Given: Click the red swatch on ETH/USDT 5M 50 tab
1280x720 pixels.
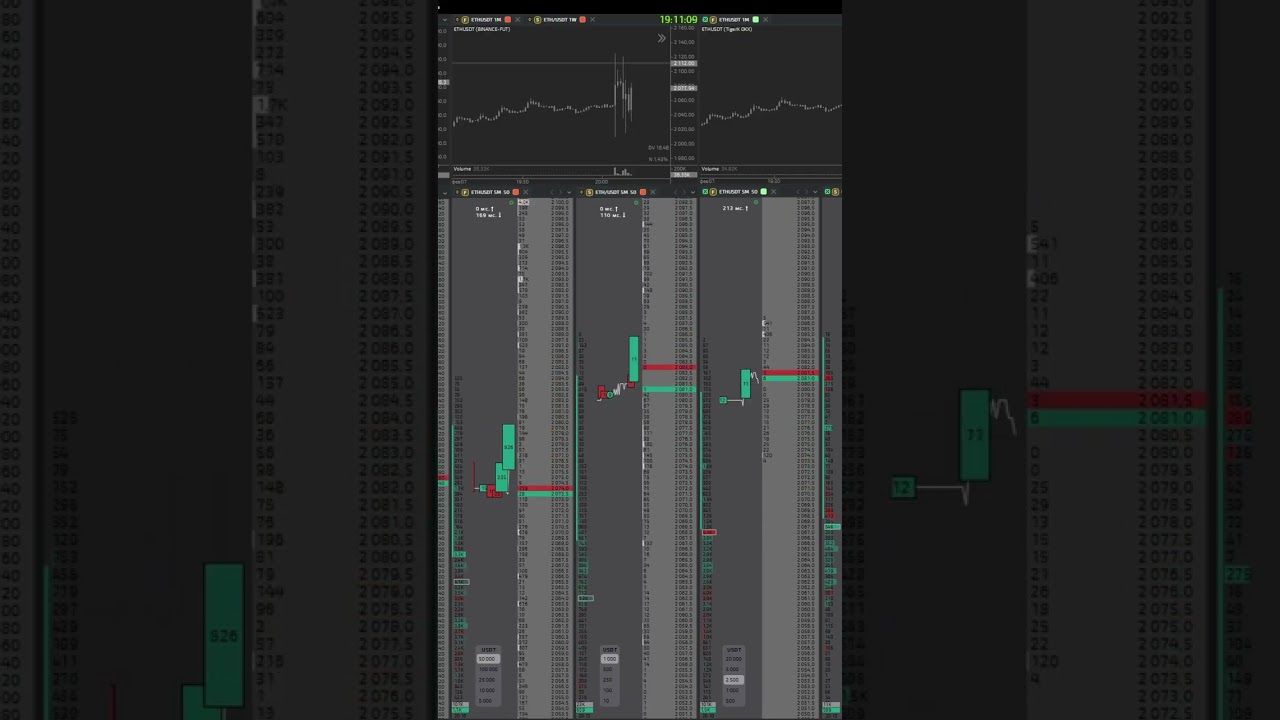Looking at the screenshot, I should [643, 192].
